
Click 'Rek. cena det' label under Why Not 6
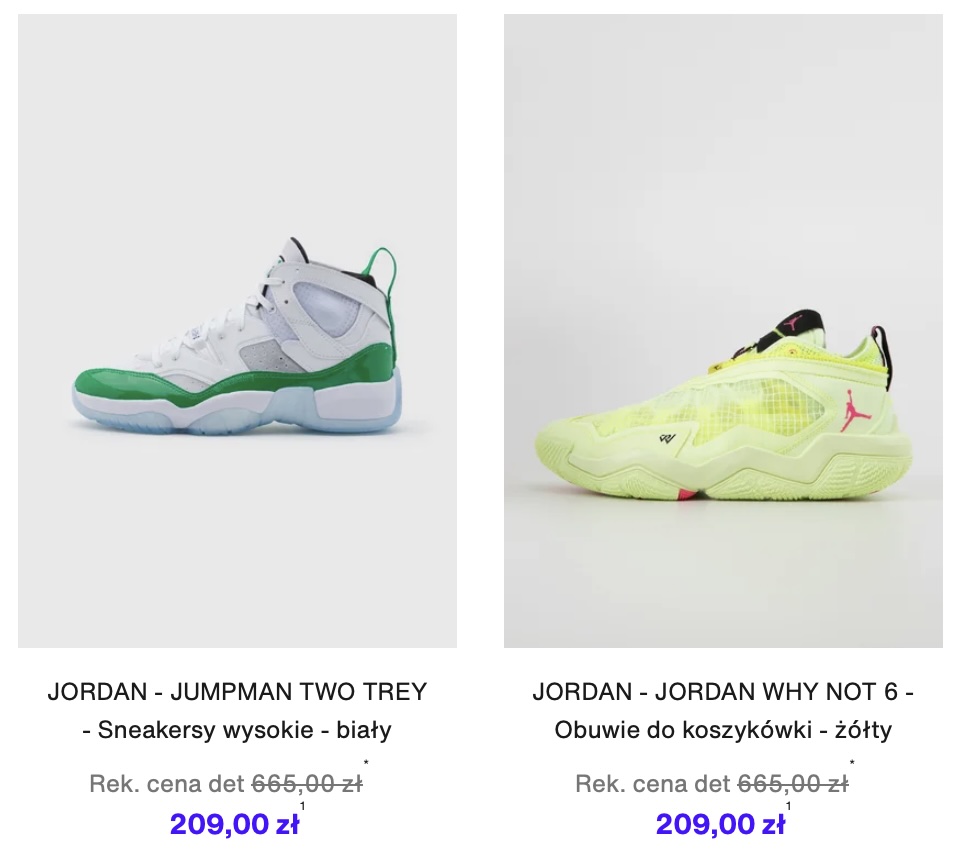tap(653, 784)
